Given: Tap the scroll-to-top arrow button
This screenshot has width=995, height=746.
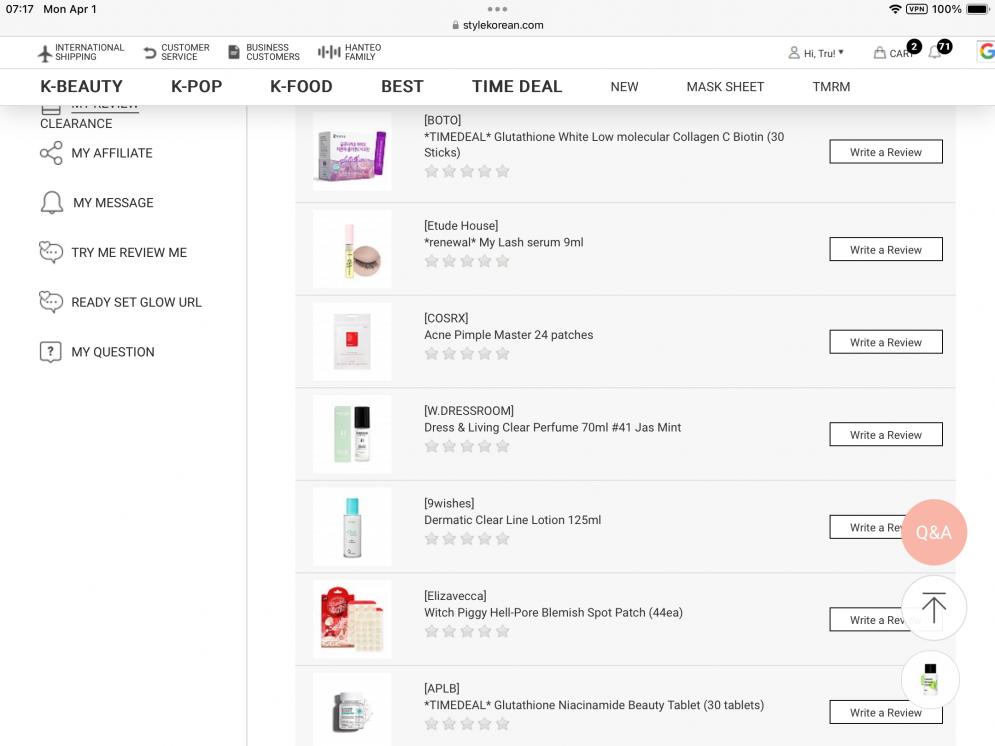Looking at the screenshot, I should pyautogui.click(x=933, y=607).
